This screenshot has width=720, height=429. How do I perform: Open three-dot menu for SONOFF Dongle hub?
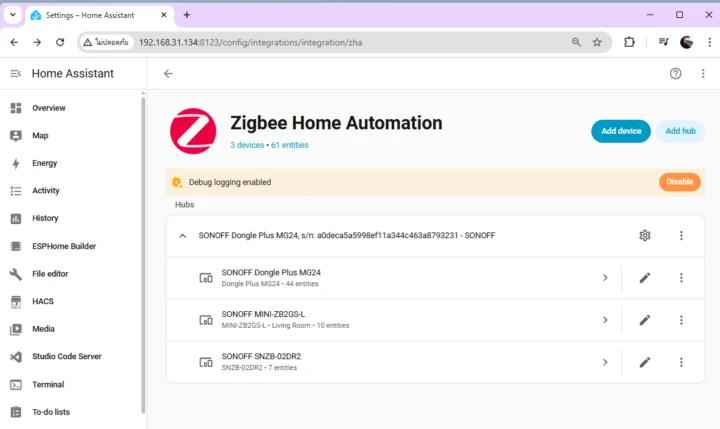681,236
